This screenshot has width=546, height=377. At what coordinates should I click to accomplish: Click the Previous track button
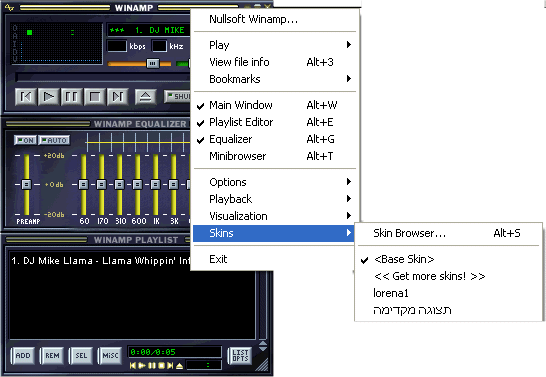[26, 96]
